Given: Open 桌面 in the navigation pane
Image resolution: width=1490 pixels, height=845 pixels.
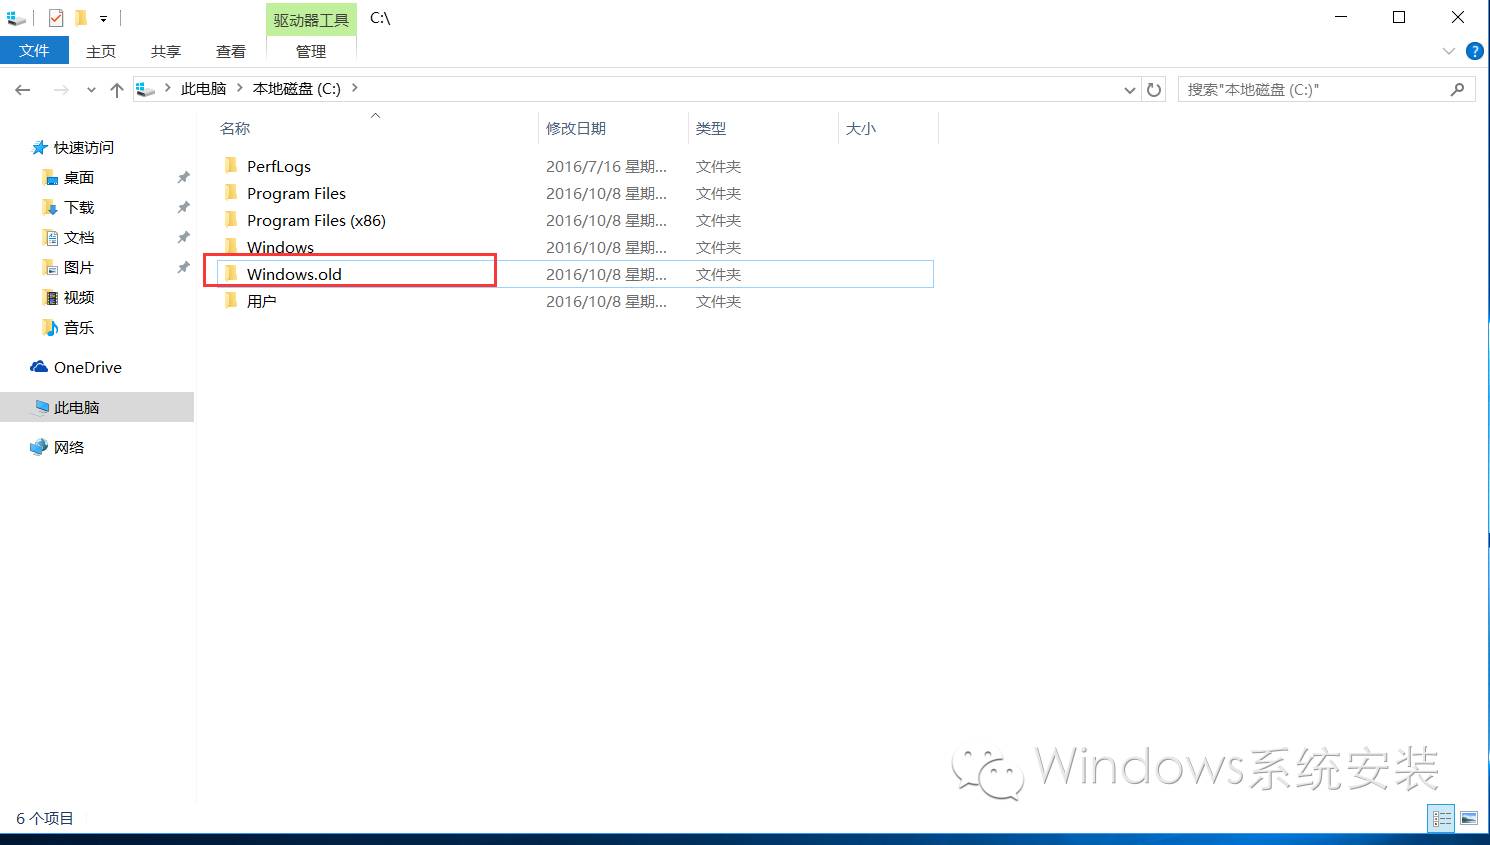Looking at the screenshot, I should (x=78, y=178).
